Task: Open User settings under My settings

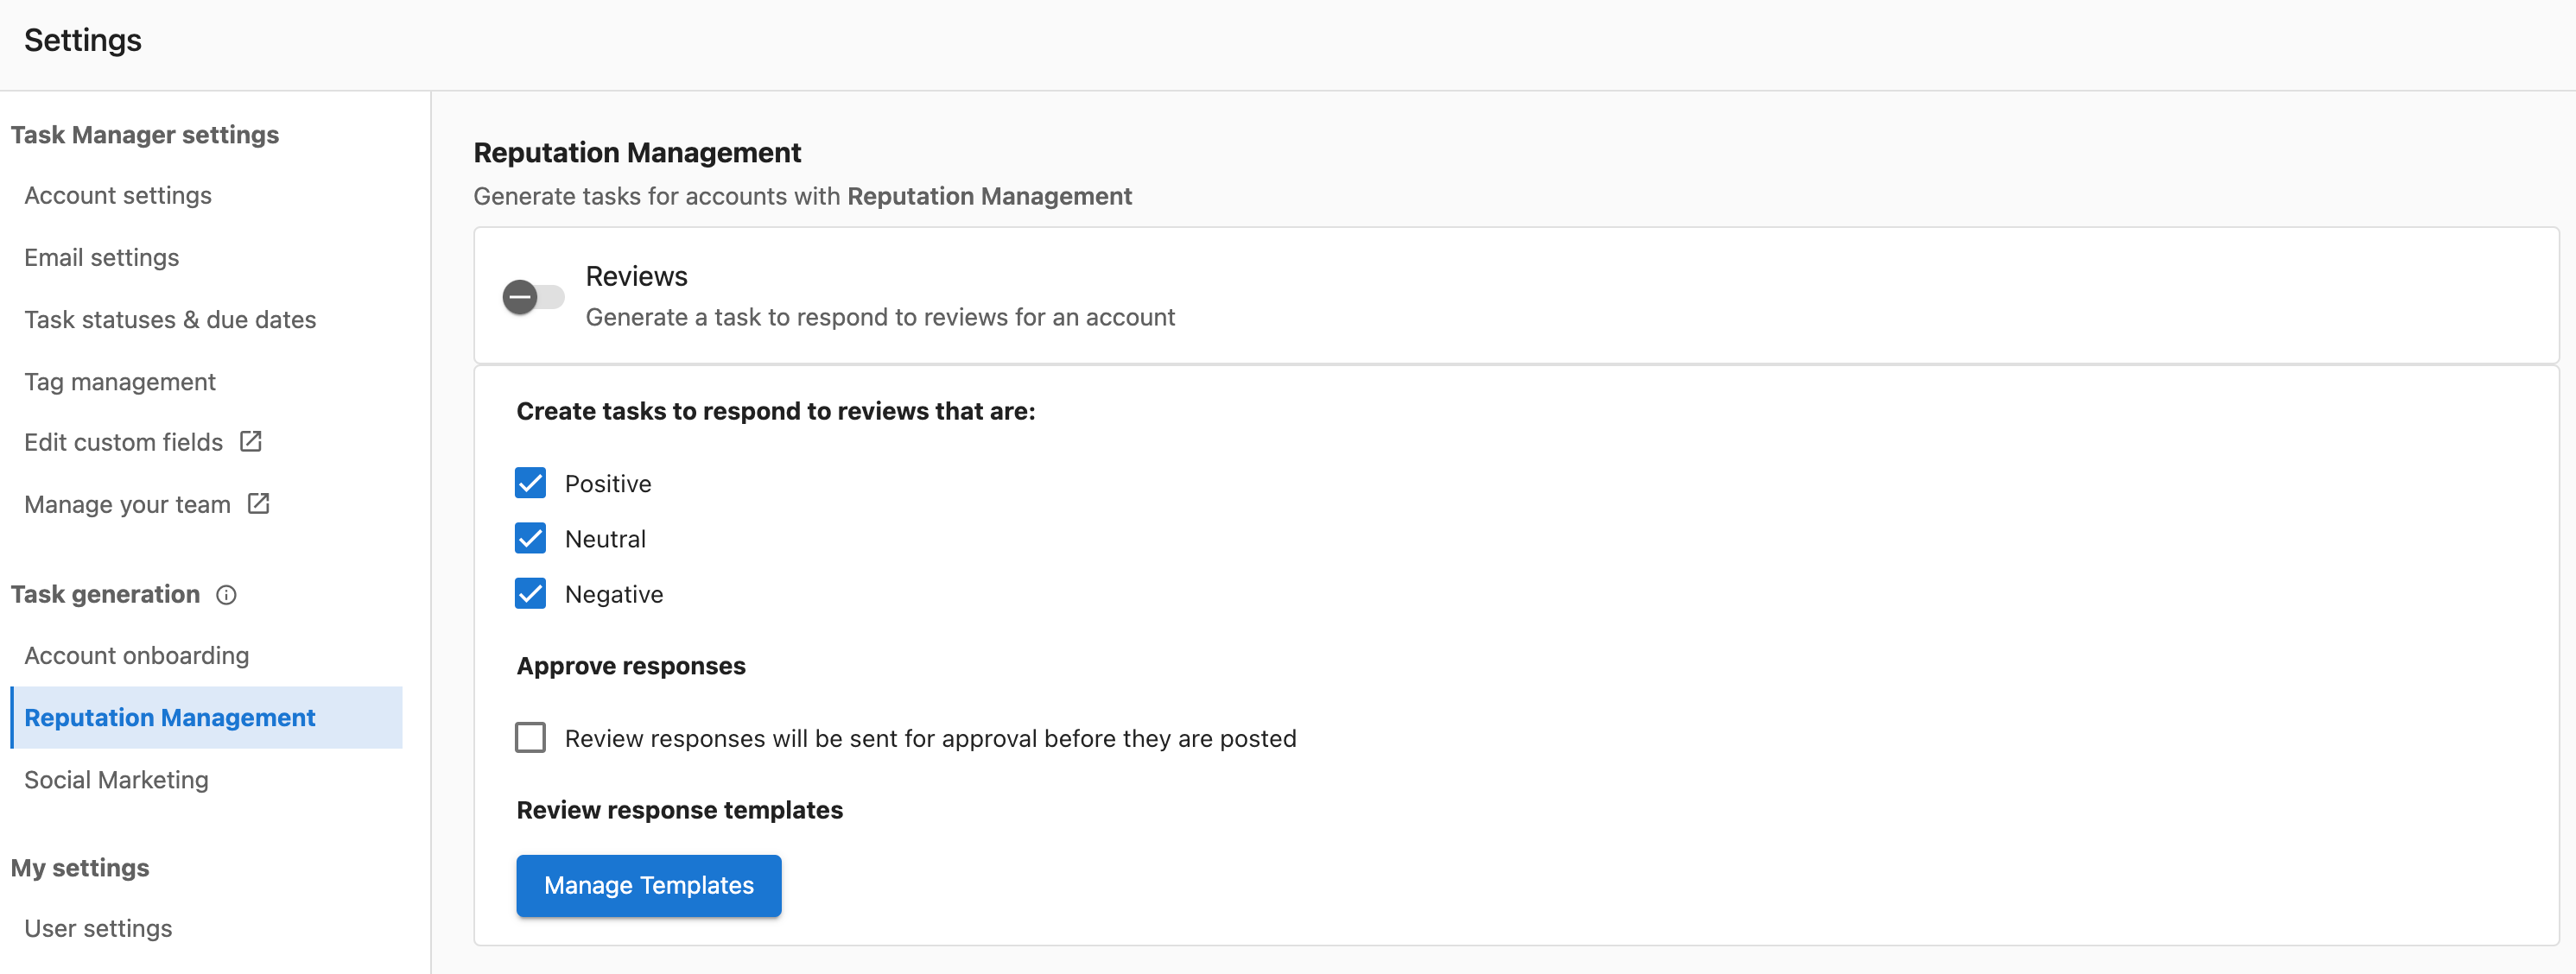Action: [x=98, y=928]
